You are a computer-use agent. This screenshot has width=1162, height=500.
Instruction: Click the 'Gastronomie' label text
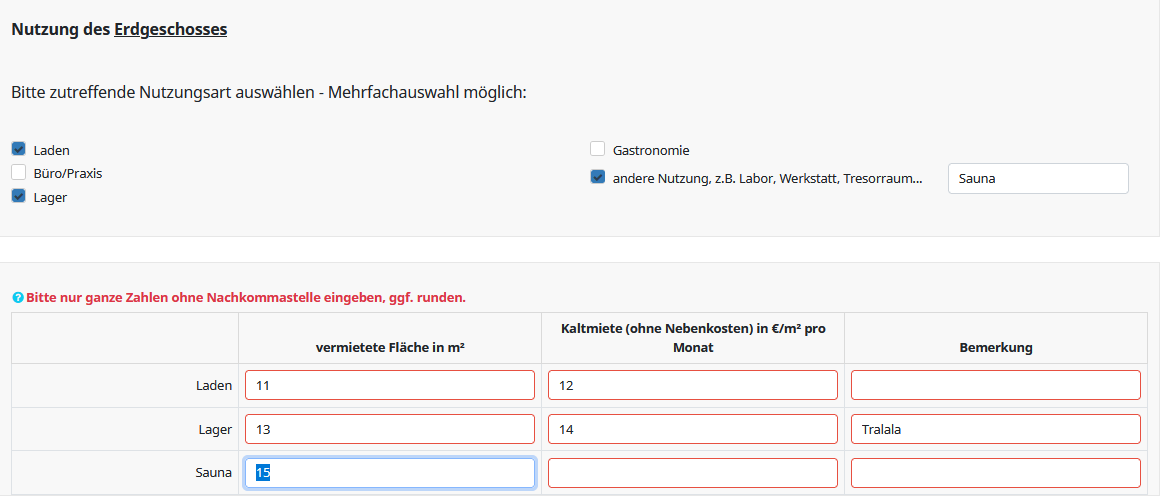(x=651, y=150)
